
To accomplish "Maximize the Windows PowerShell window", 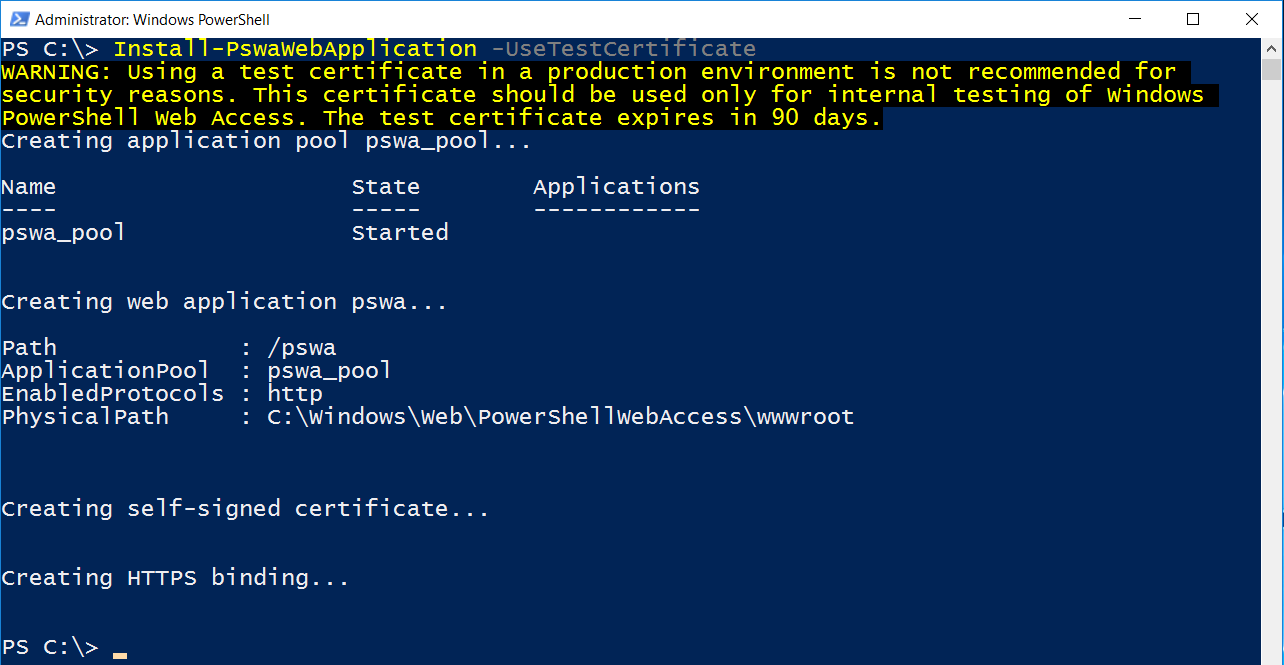I will [1192, 19].
